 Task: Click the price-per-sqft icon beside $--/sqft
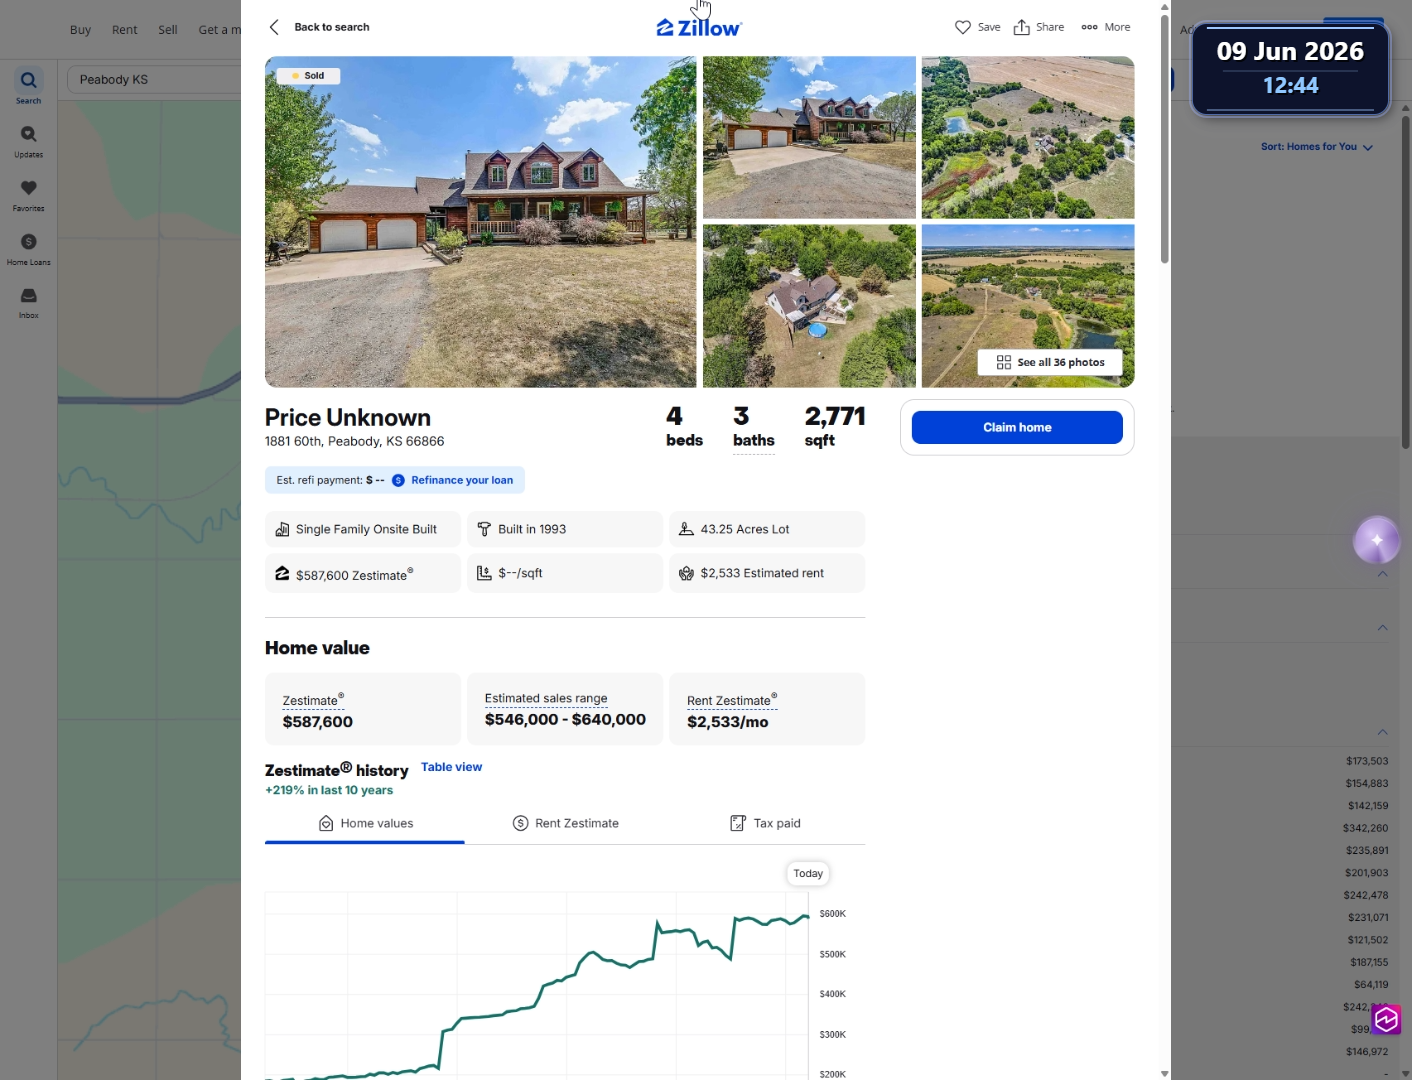pos(484,573)
